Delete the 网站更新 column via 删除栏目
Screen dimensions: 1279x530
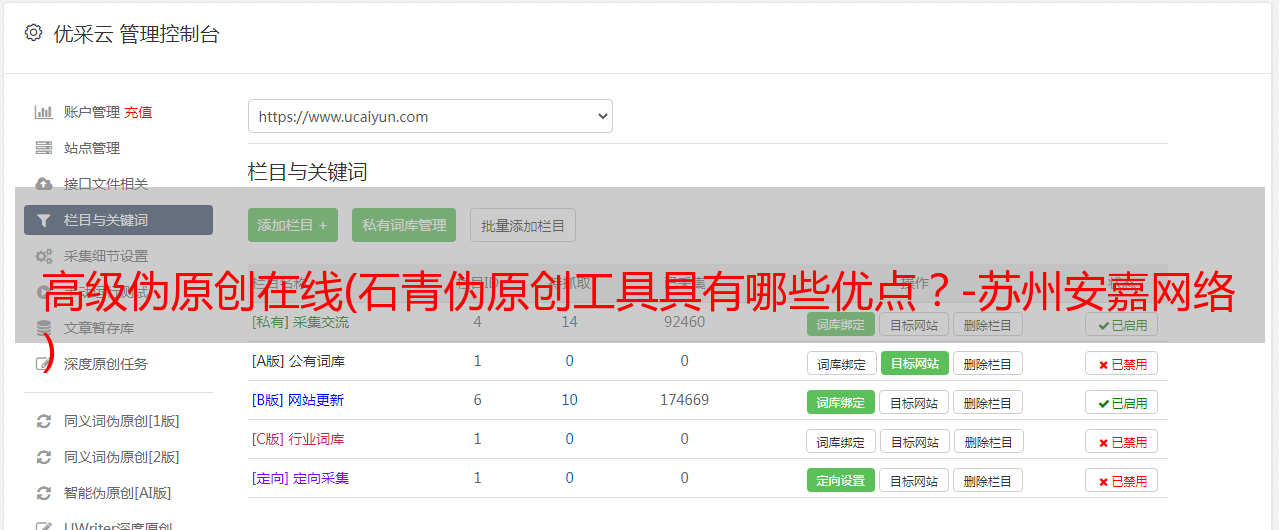988,402
